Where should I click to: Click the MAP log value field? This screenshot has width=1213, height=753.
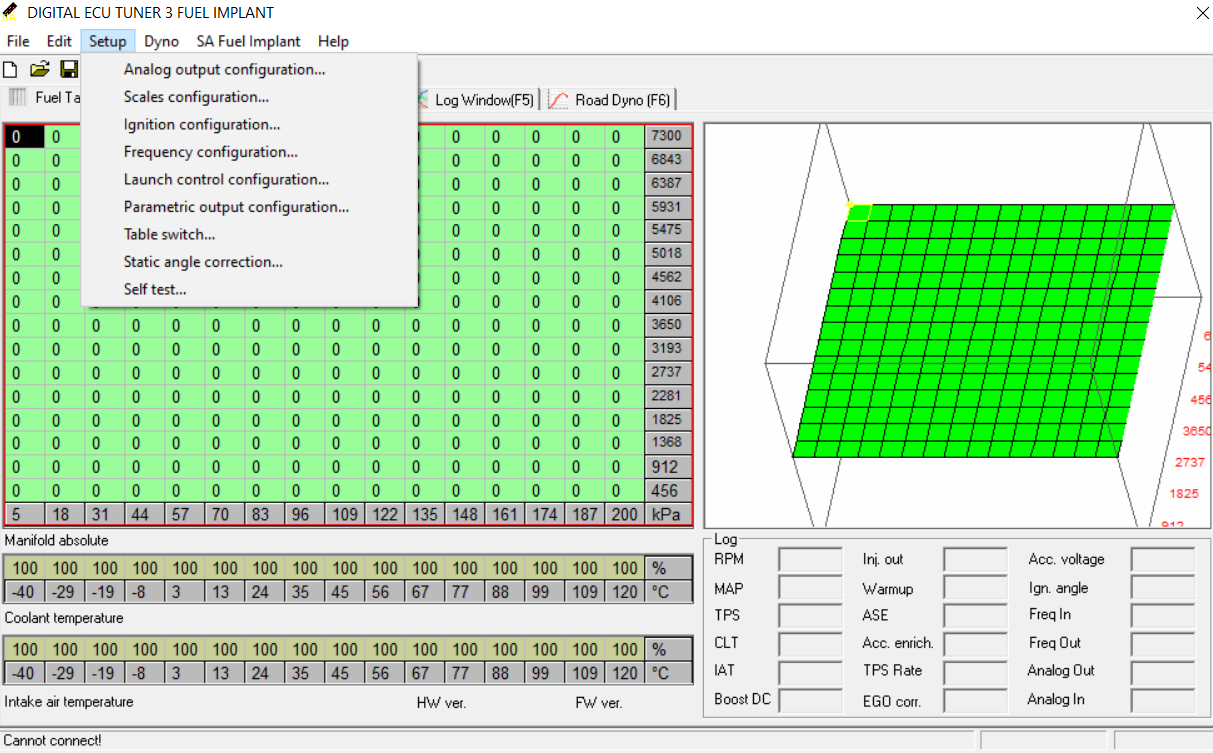point(810,588)
